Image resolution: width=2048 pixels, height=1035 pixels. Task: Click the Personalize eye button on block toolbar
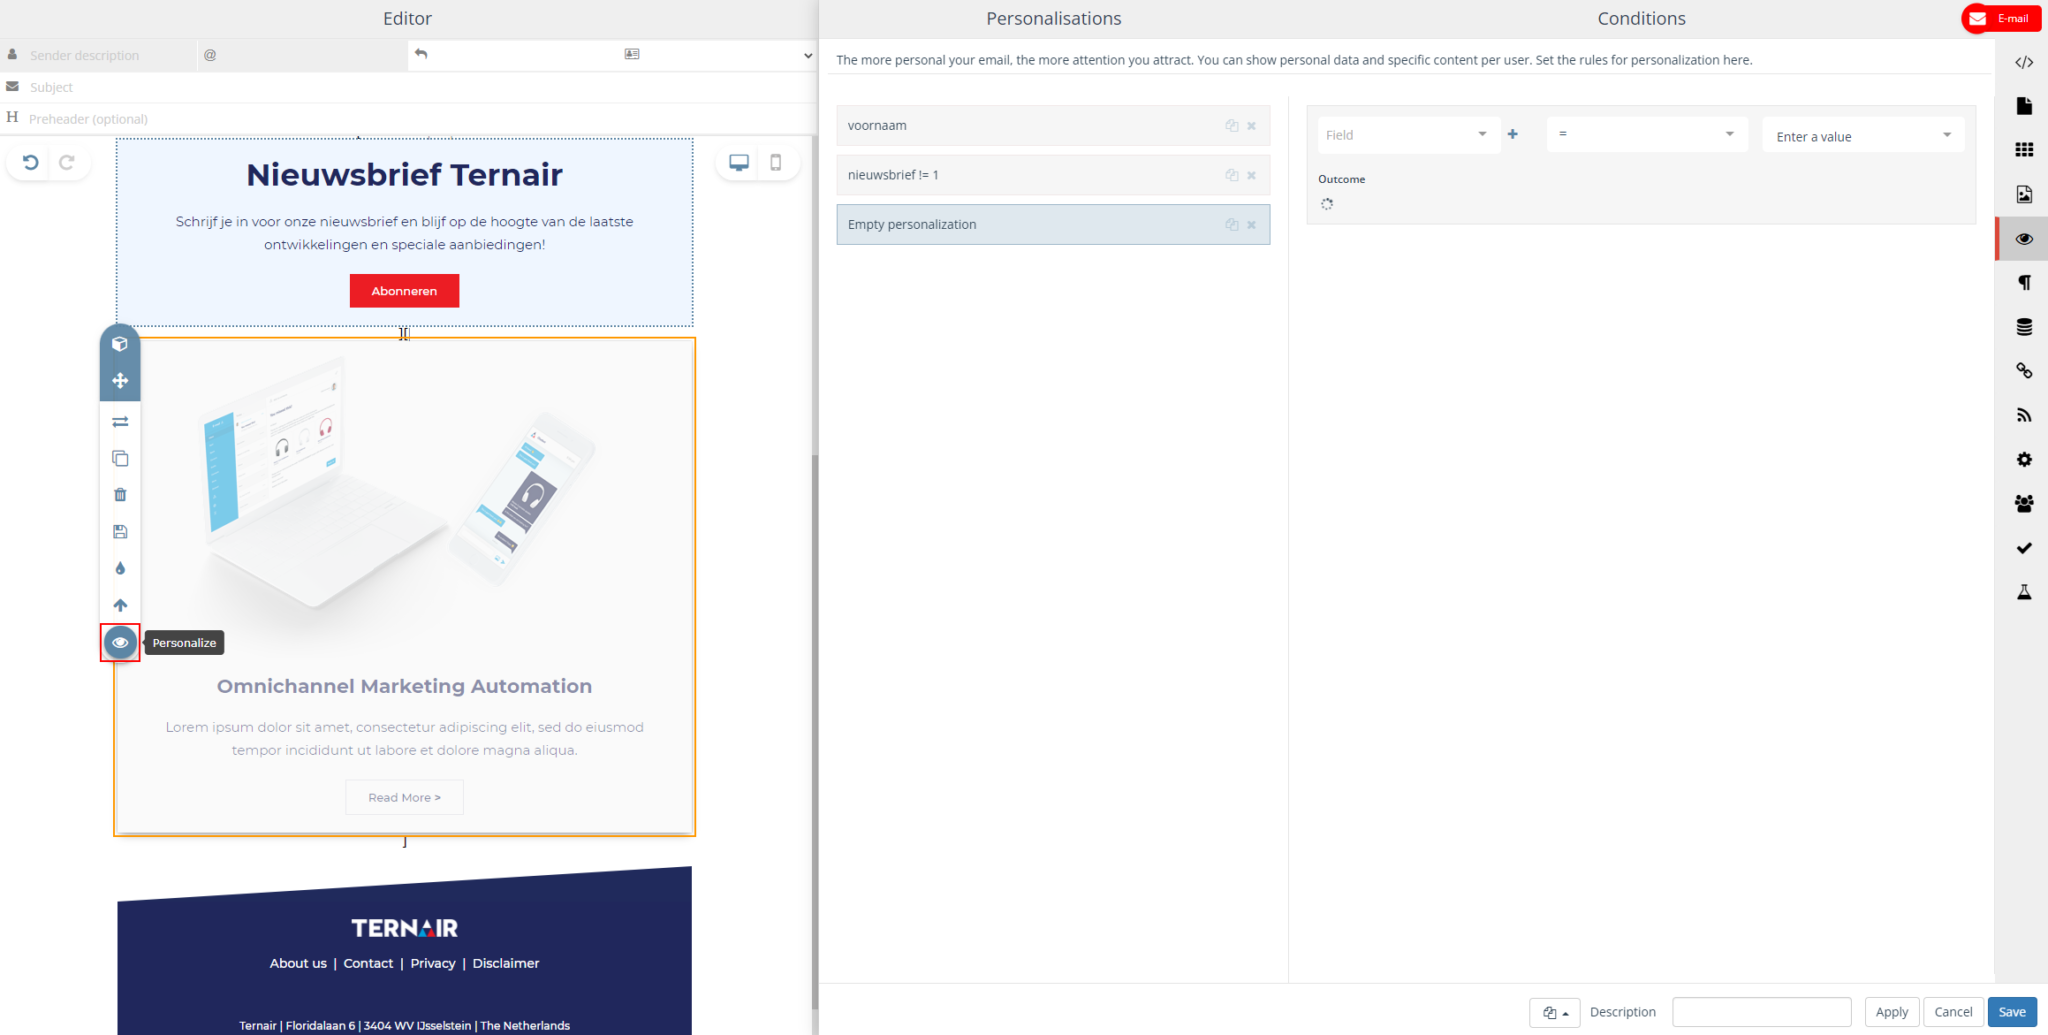(x=120, y=642)
